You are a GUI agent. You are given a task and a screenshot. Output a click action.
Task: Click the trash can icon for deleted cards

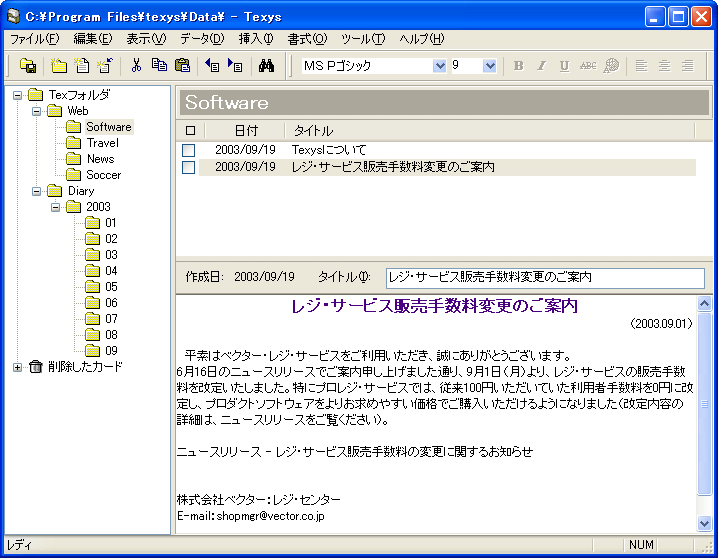click(x=35, y=367)
